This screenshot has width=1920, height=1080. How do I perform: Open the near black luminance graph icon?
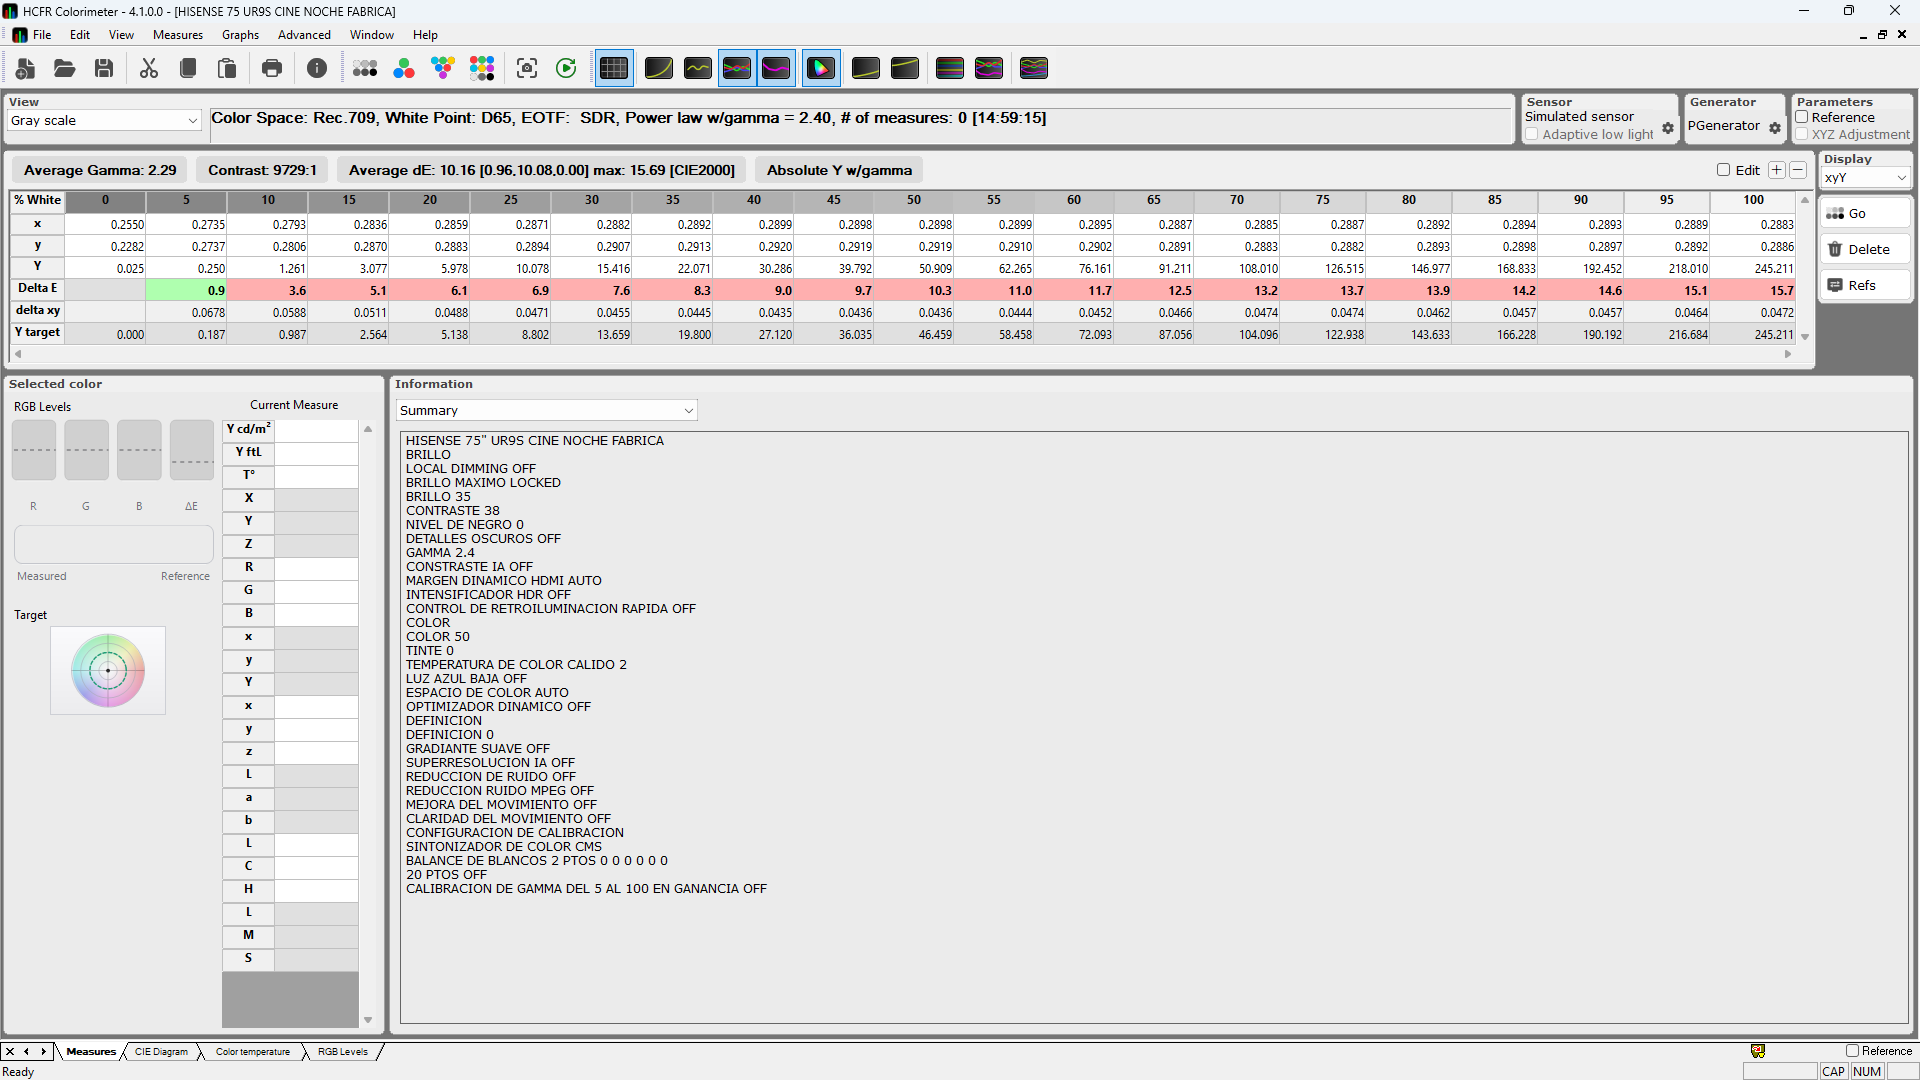click(x=866, y=68)
